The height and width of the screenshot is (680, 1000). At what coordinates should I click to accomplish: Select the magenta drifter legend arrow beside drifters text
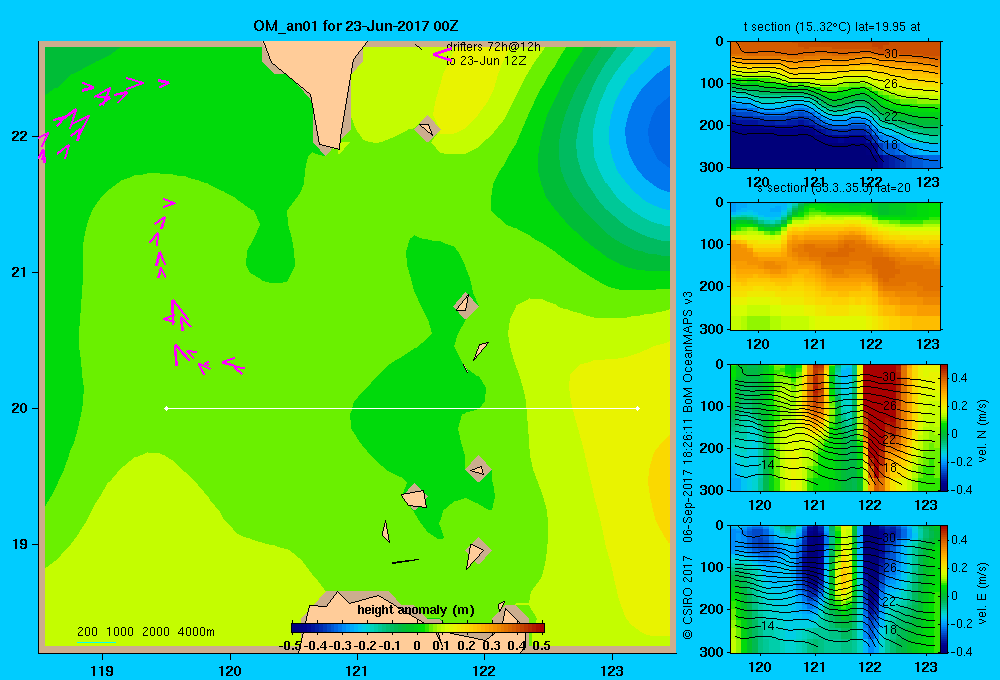click(441, 55)
